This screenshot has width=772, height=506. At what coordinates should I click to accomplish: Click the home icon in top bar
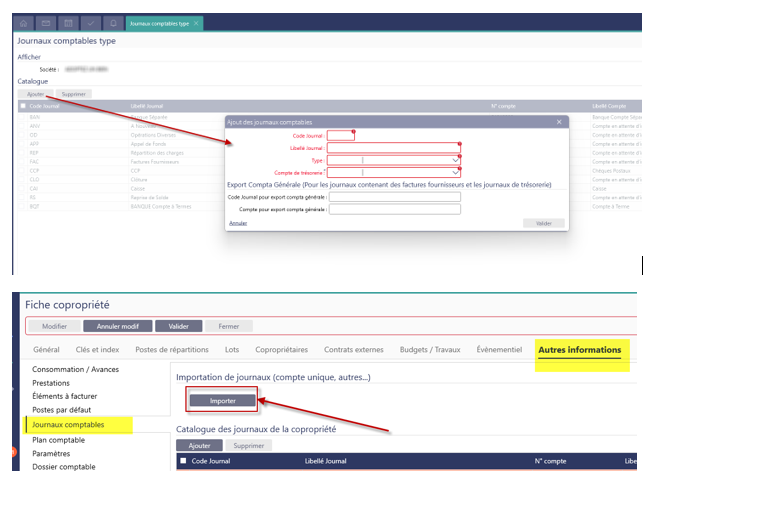24,23
